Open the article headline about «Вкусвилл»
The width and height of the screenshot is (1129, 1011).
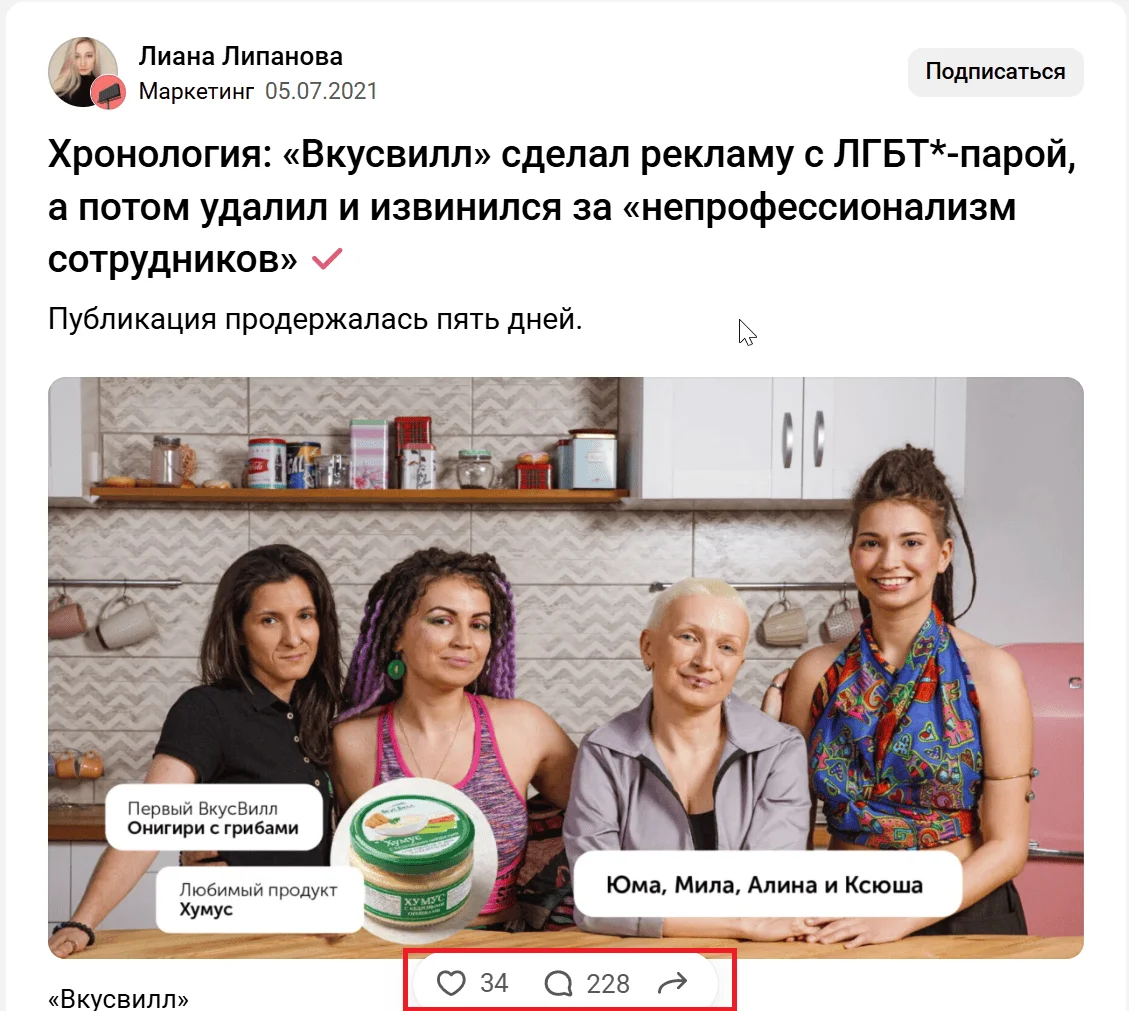(562, 207)
